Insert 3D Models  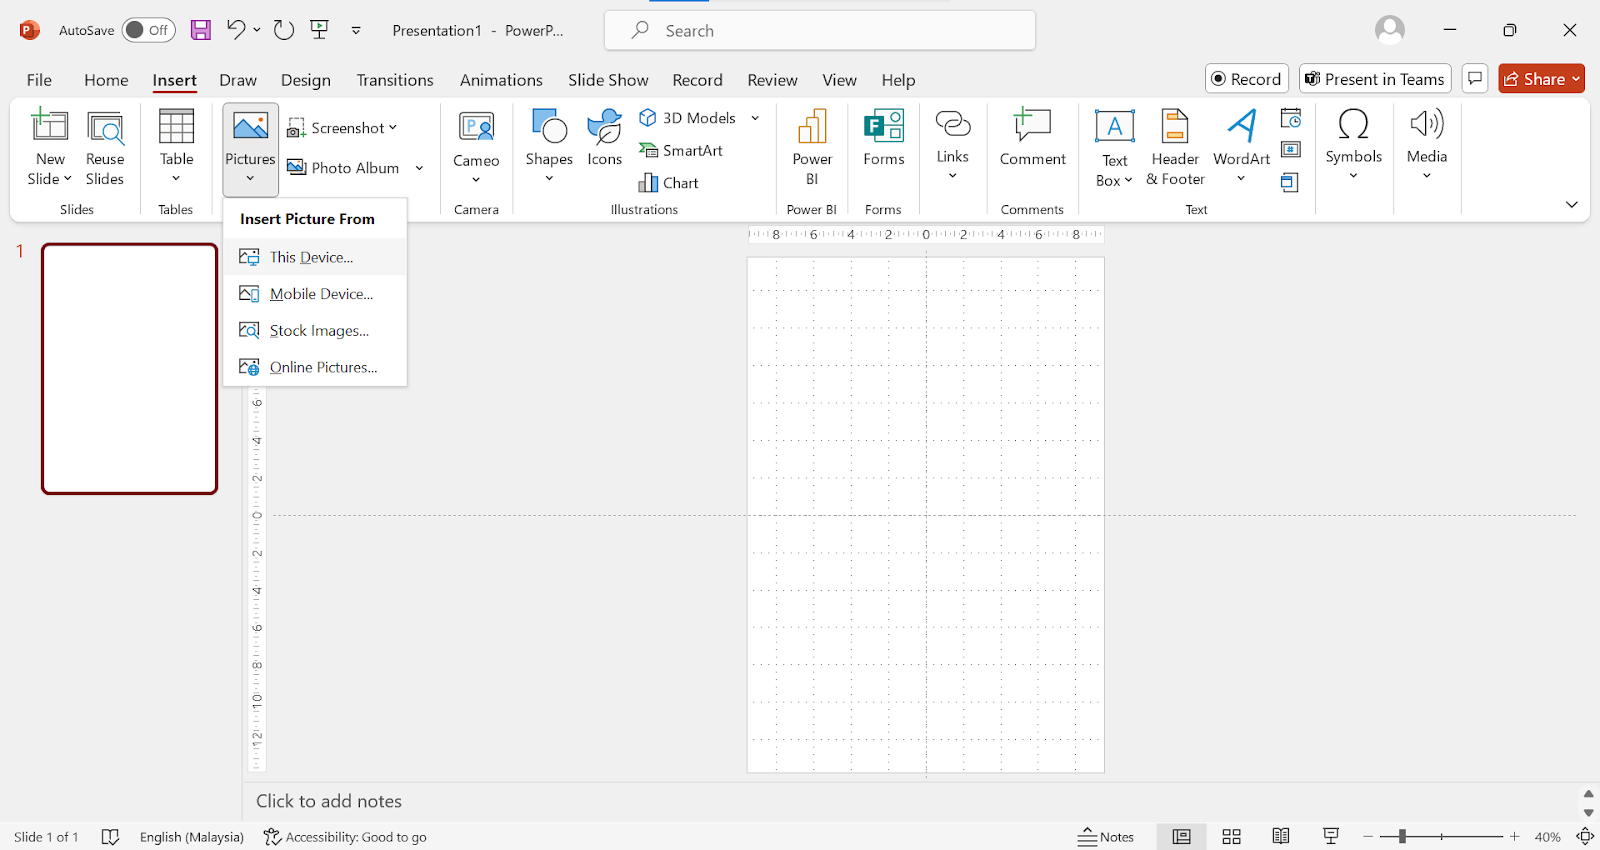[x=687, y=118]
